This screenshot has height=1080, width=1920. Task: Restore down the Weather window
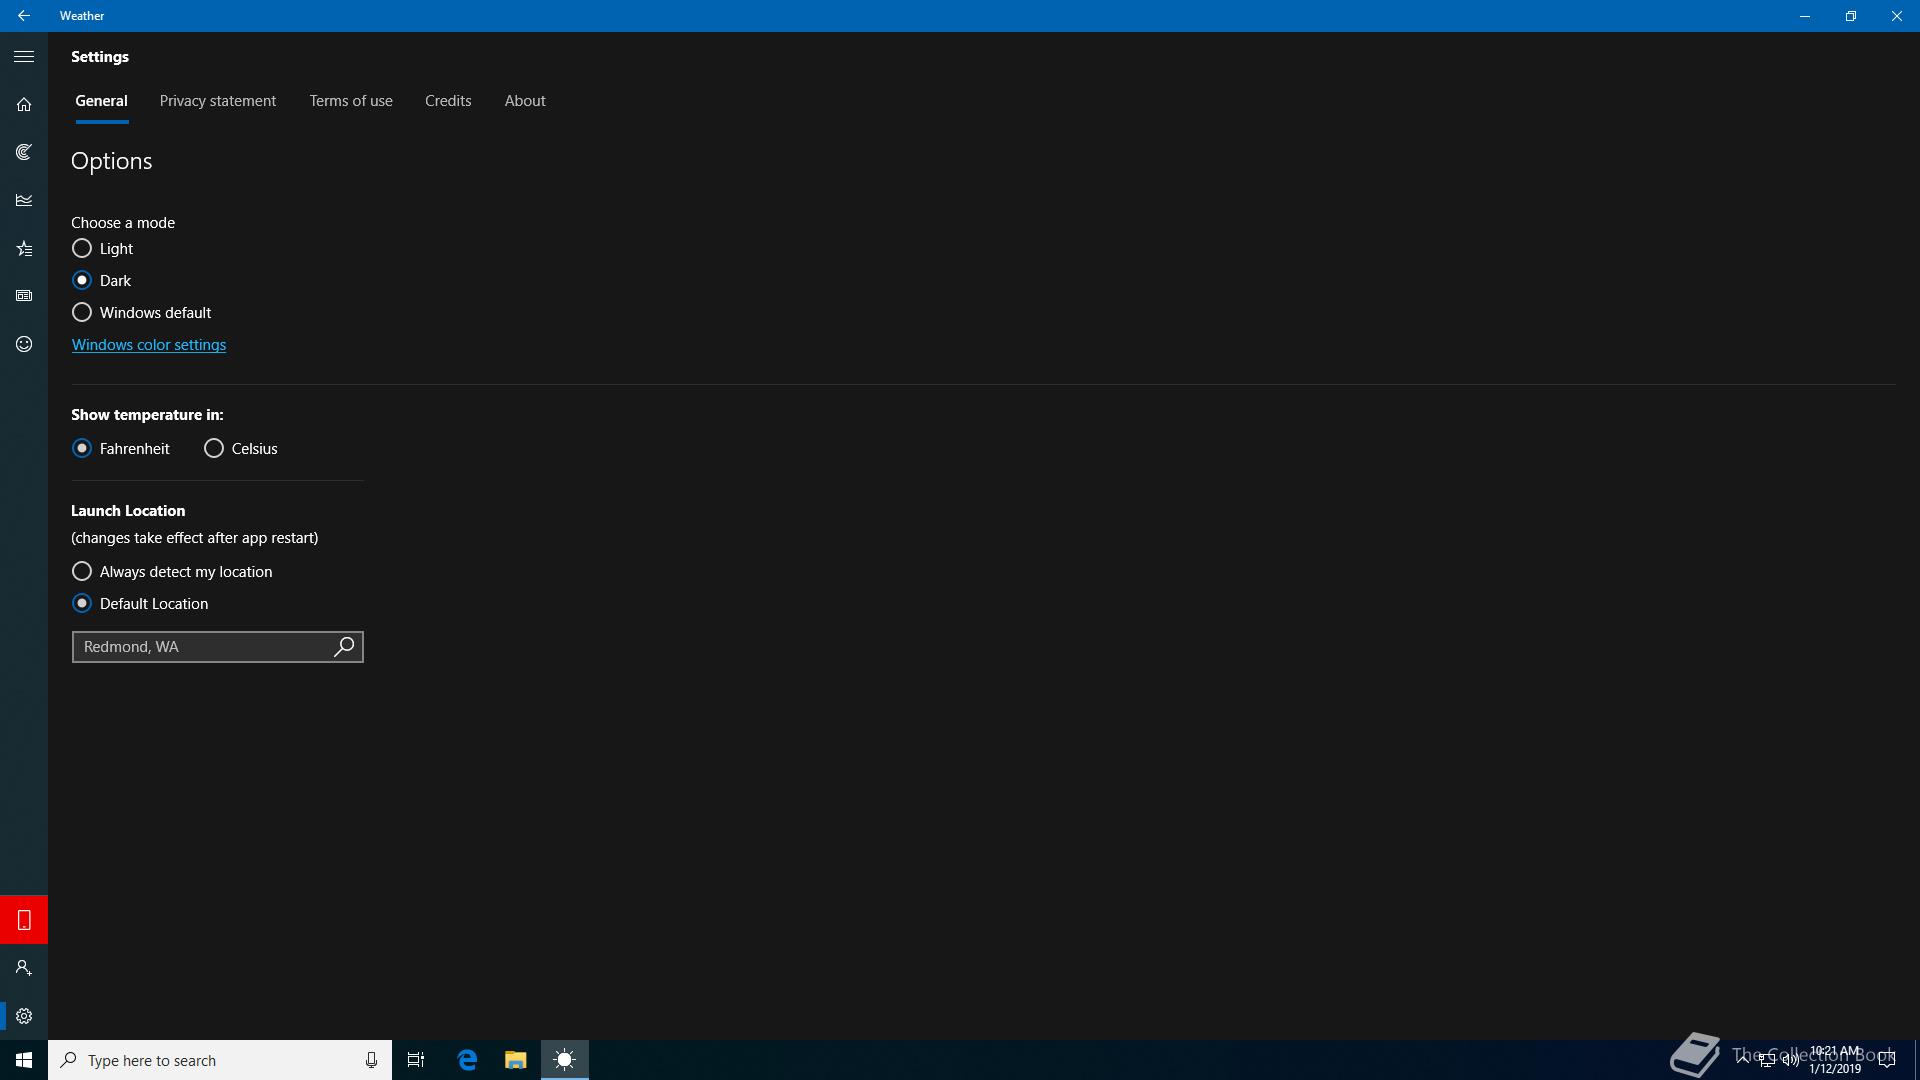coord(1851,16)
